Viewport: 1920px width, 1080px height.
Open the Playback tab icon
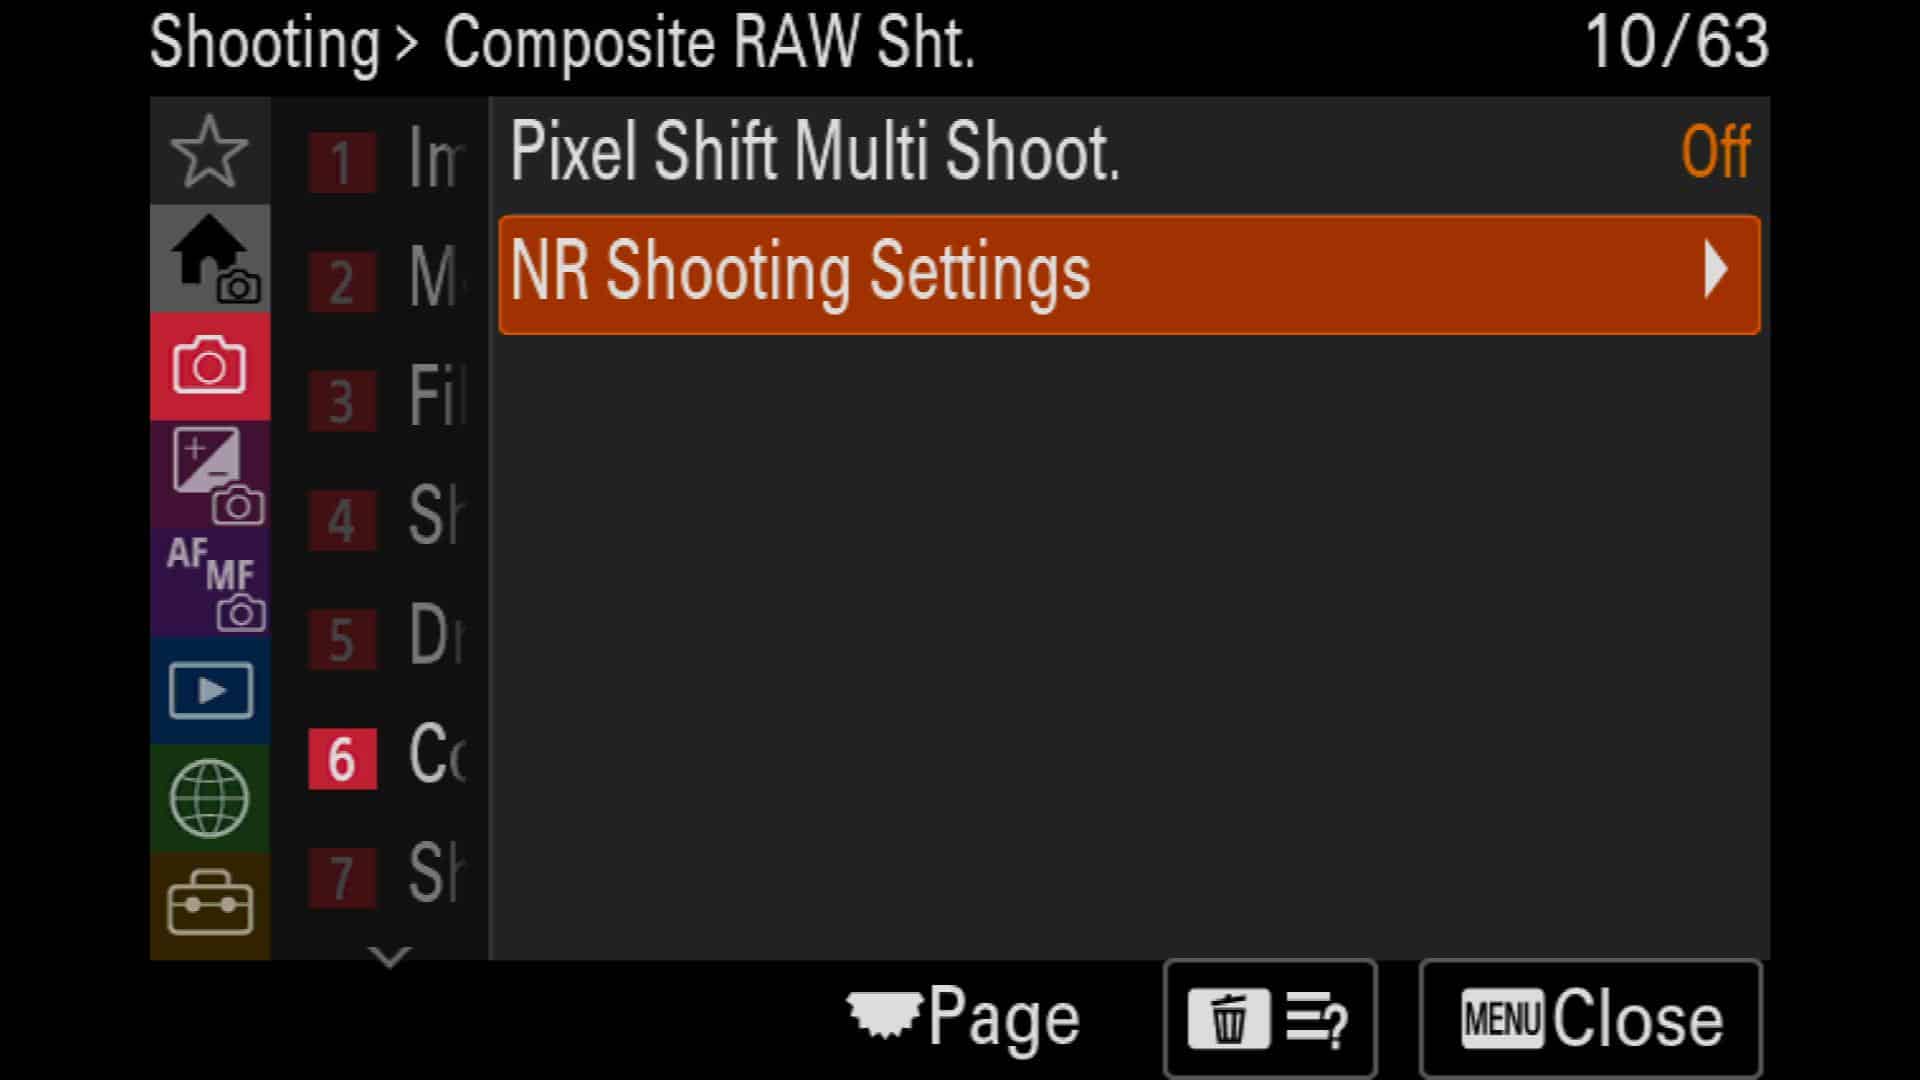coord(209,690)
